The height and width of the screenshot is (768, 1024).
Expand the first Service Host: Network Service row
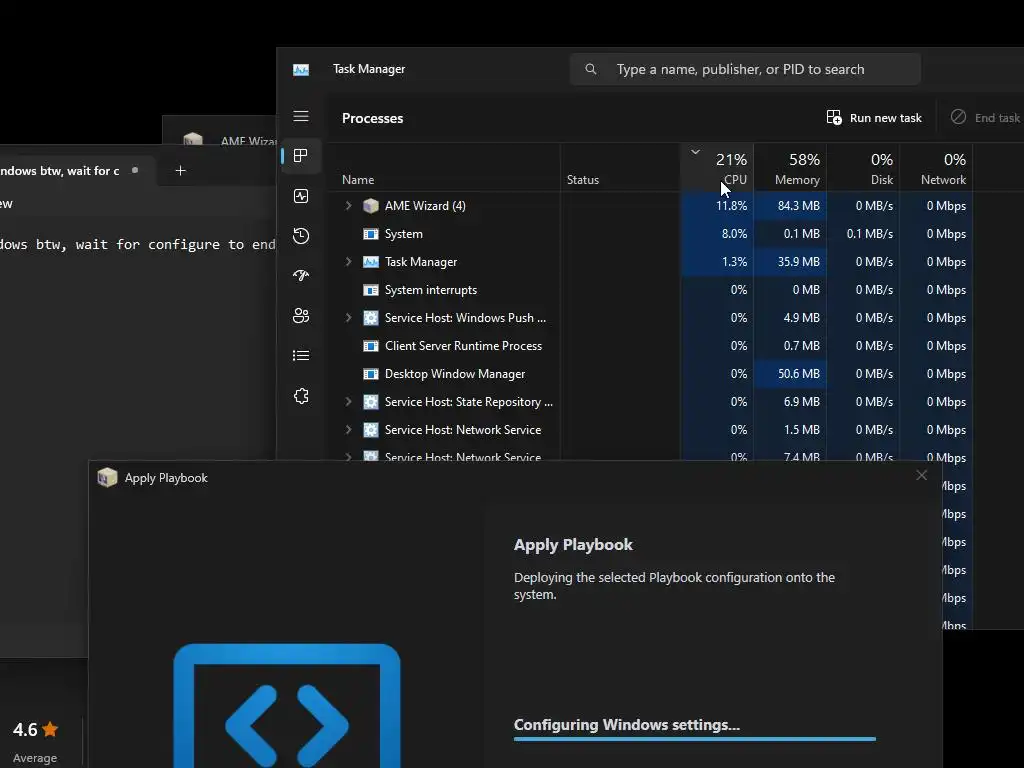(x=348, y=430)
